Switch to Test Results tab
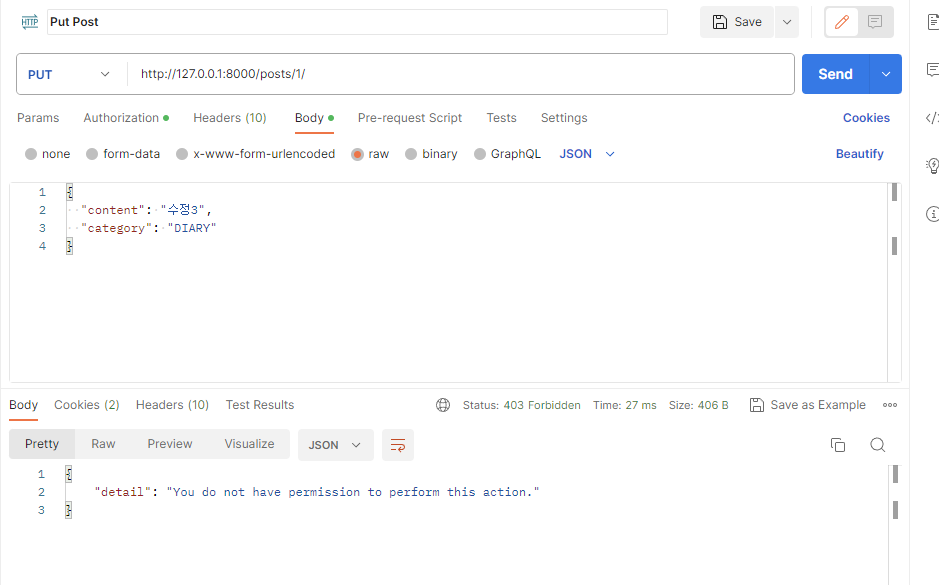 [260, 405]
